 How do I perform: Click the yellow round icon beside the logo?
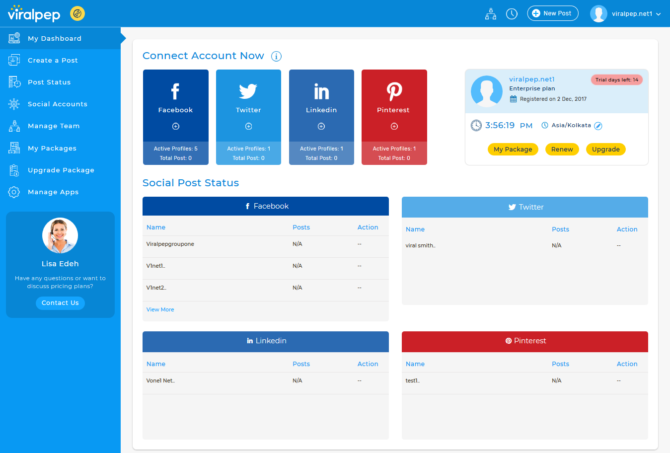point(77,14)
